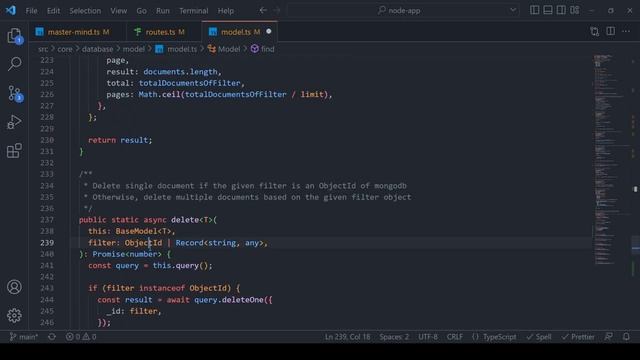This screenshot has width=640, height=360.
Task: Click 'Promise<number>' on line 240
Action: click(127, 254)
